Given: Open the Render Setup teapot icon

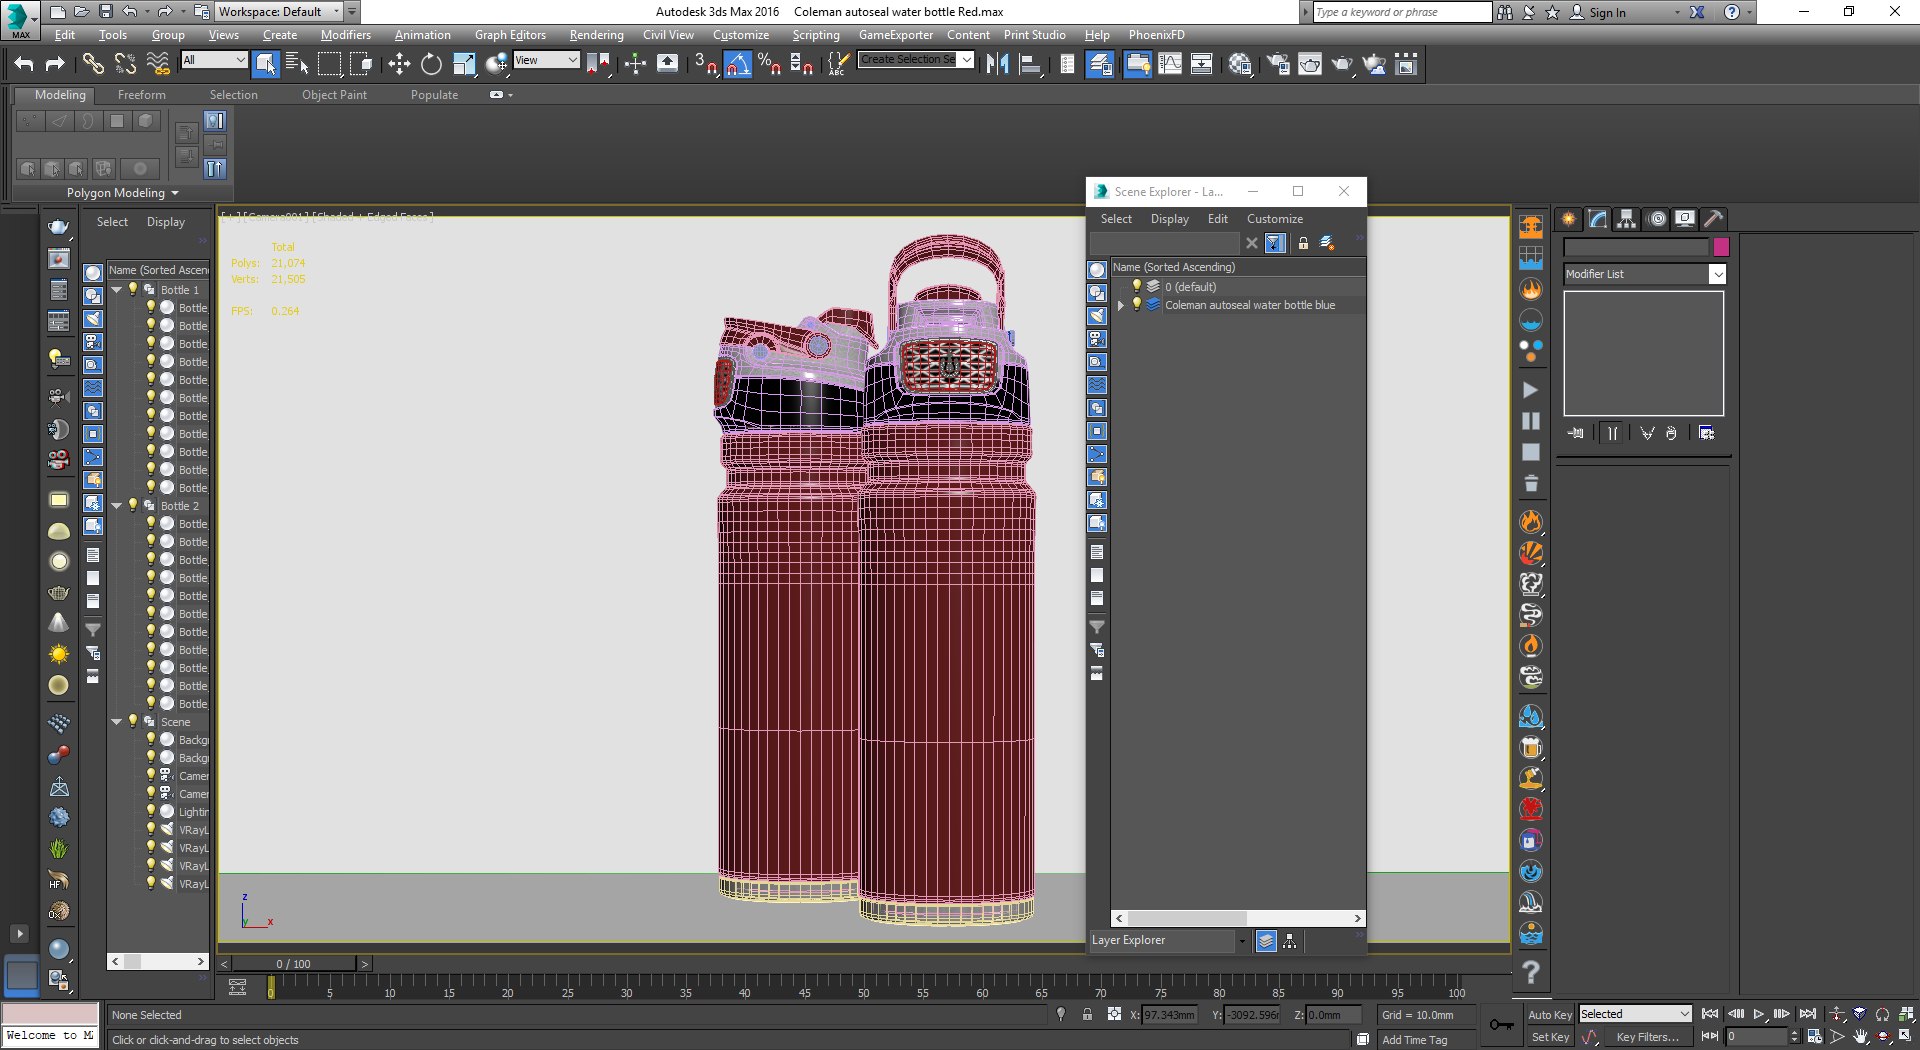Looking at the screenshot, I should pyautogui.click(x=1278, y=64).
